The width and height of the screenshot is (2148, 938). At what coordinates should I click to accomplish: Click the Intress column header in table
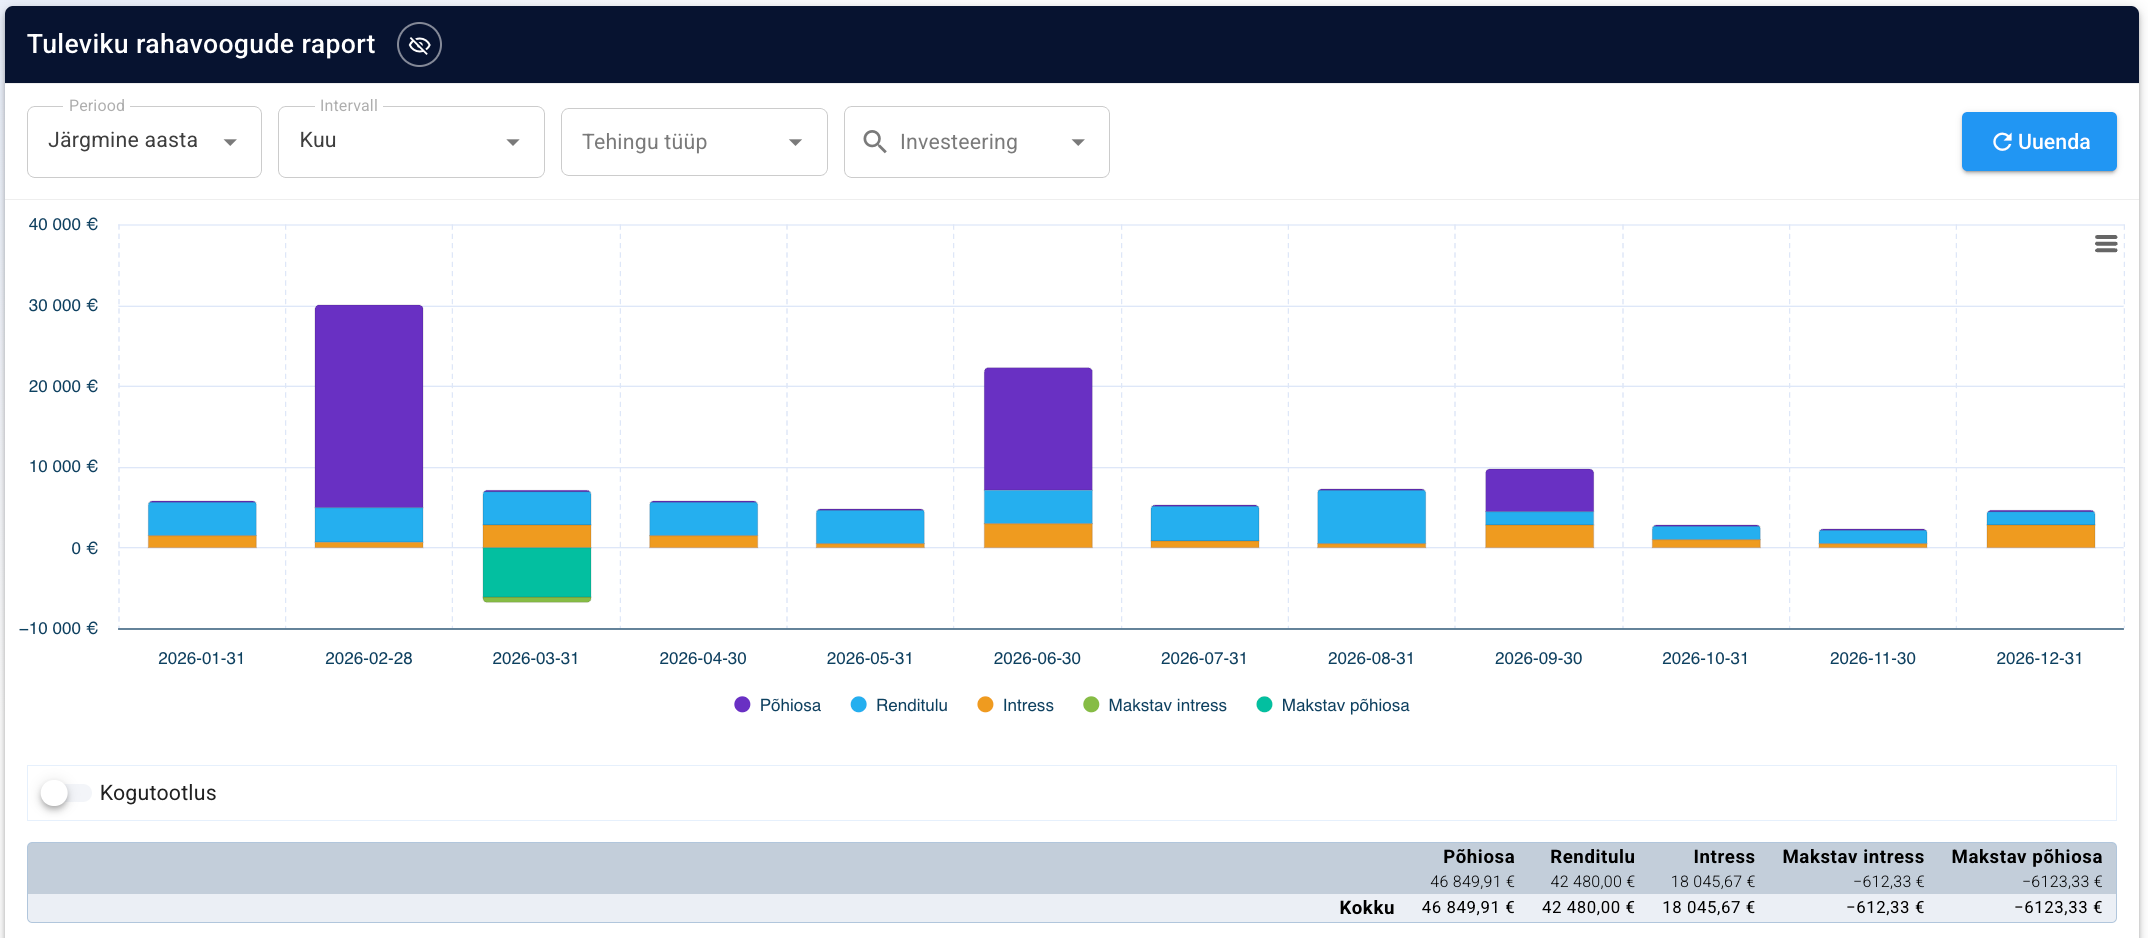(1724, 857)
